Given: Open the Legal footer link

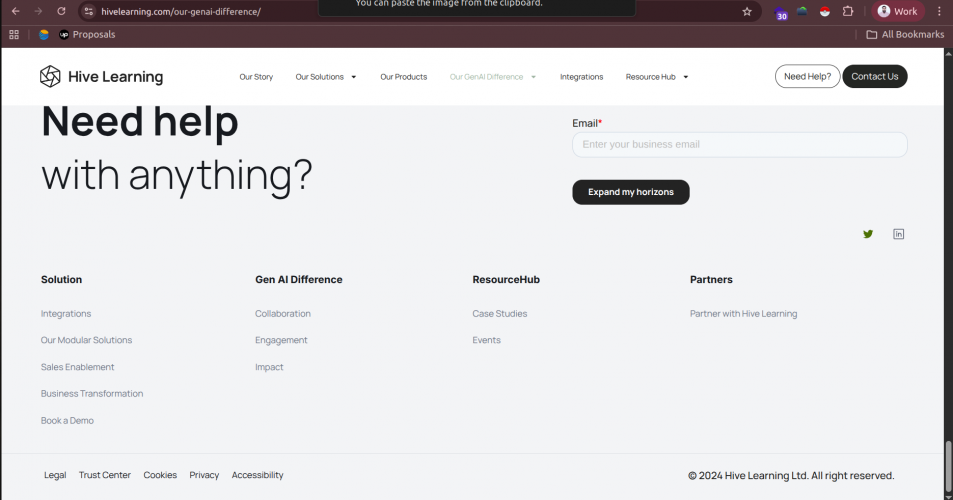Looking at the screenshot, I should click(x=55, y=475).
